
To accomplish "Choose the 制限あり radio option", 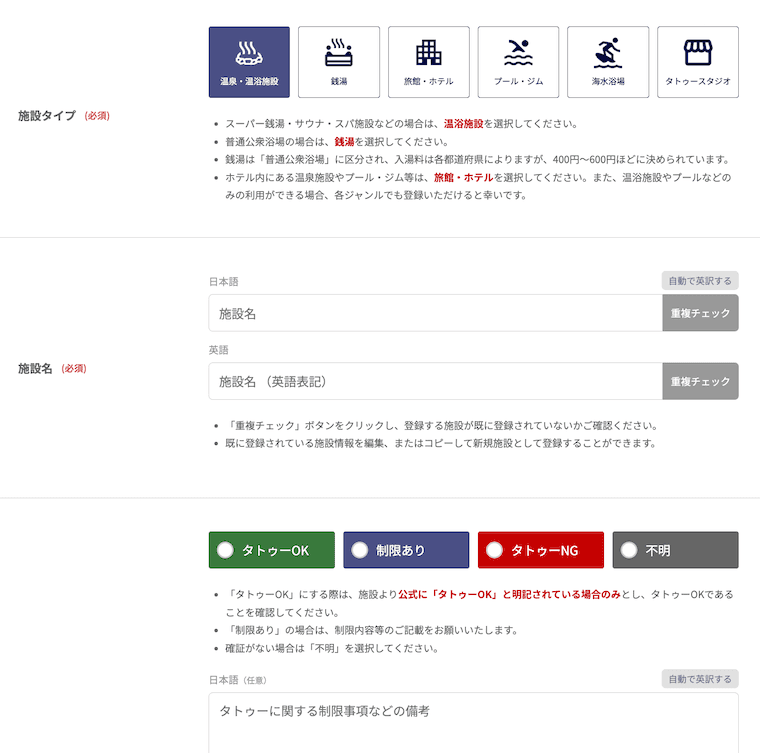I will (406, 550).
